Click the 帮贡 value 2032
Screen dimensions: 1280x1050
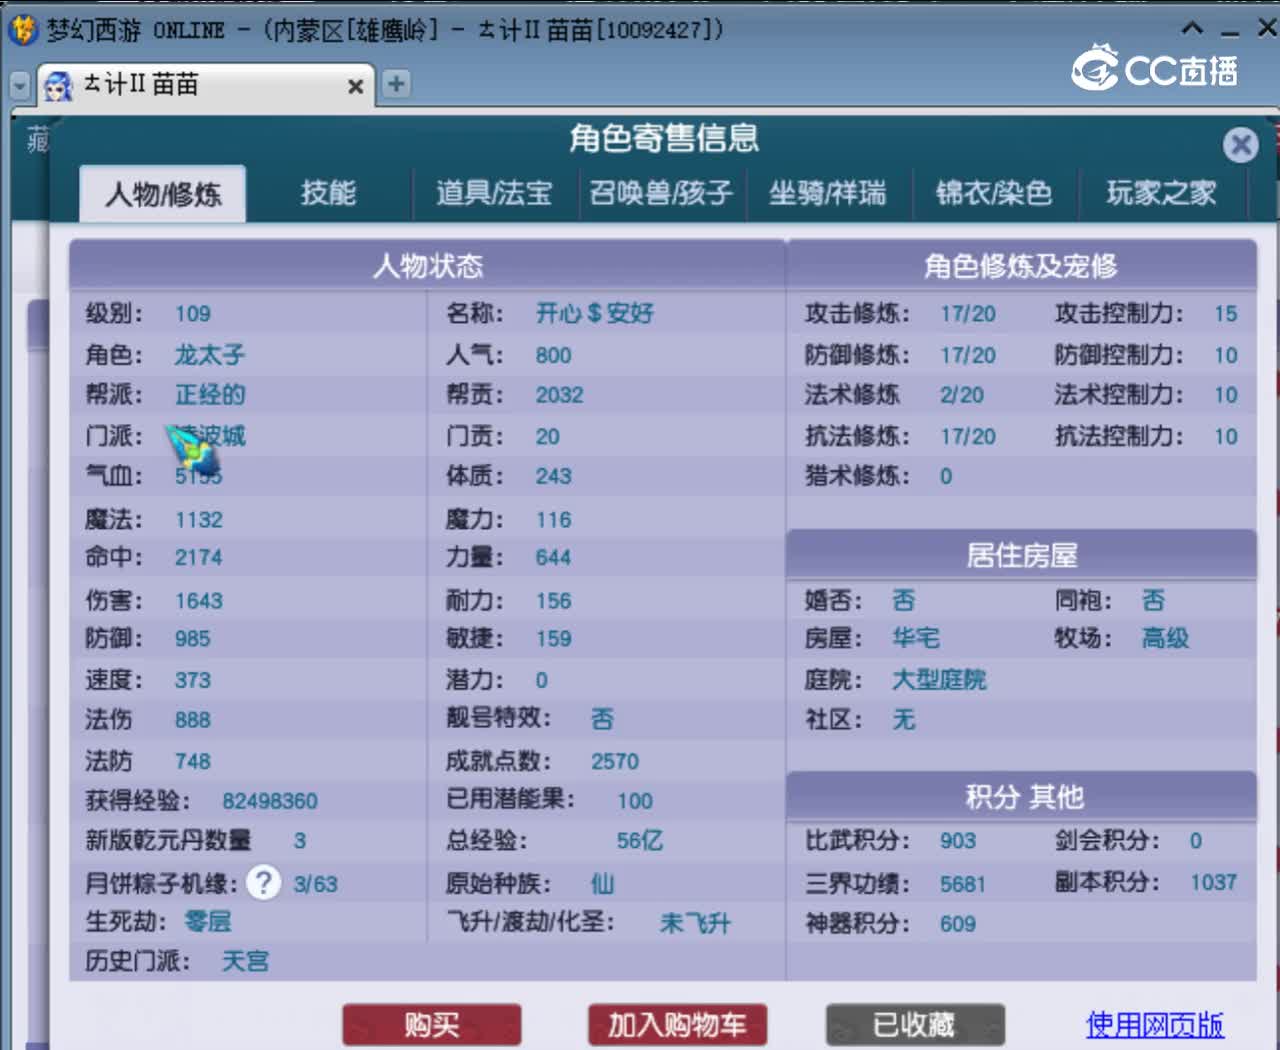pyautogui.click(x=559, y=395)
